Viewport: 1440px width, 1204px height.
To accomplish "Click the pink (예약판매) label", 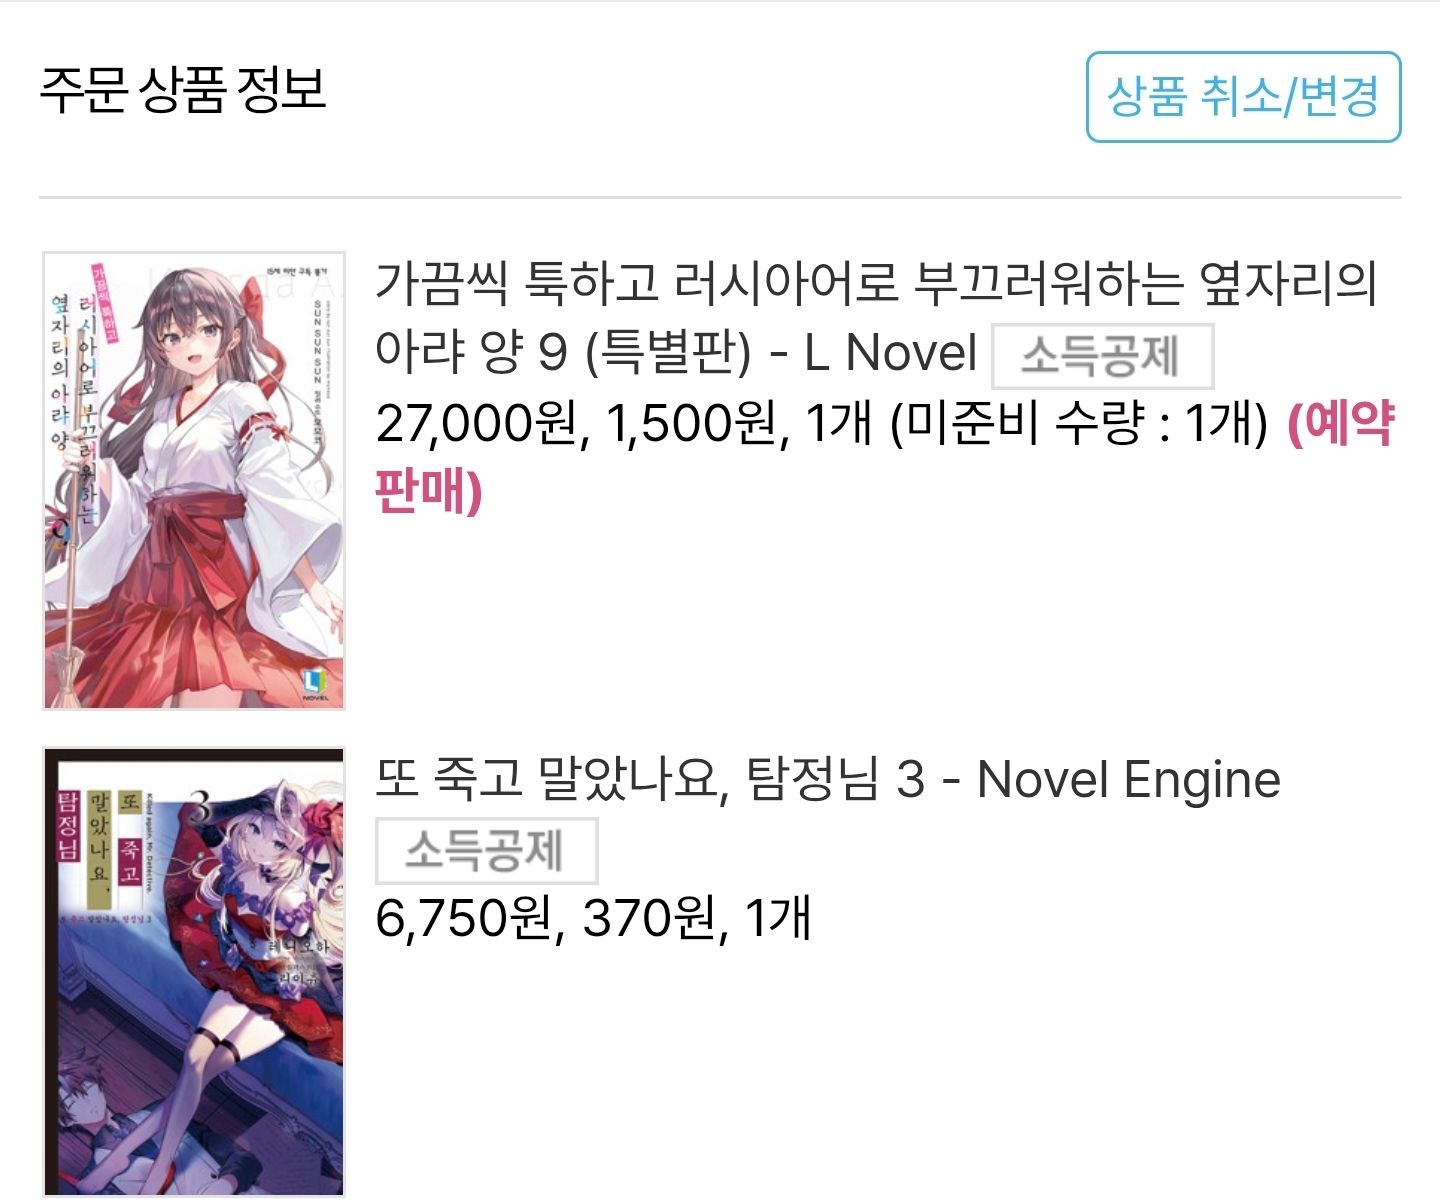I will [x=884, y=458].
